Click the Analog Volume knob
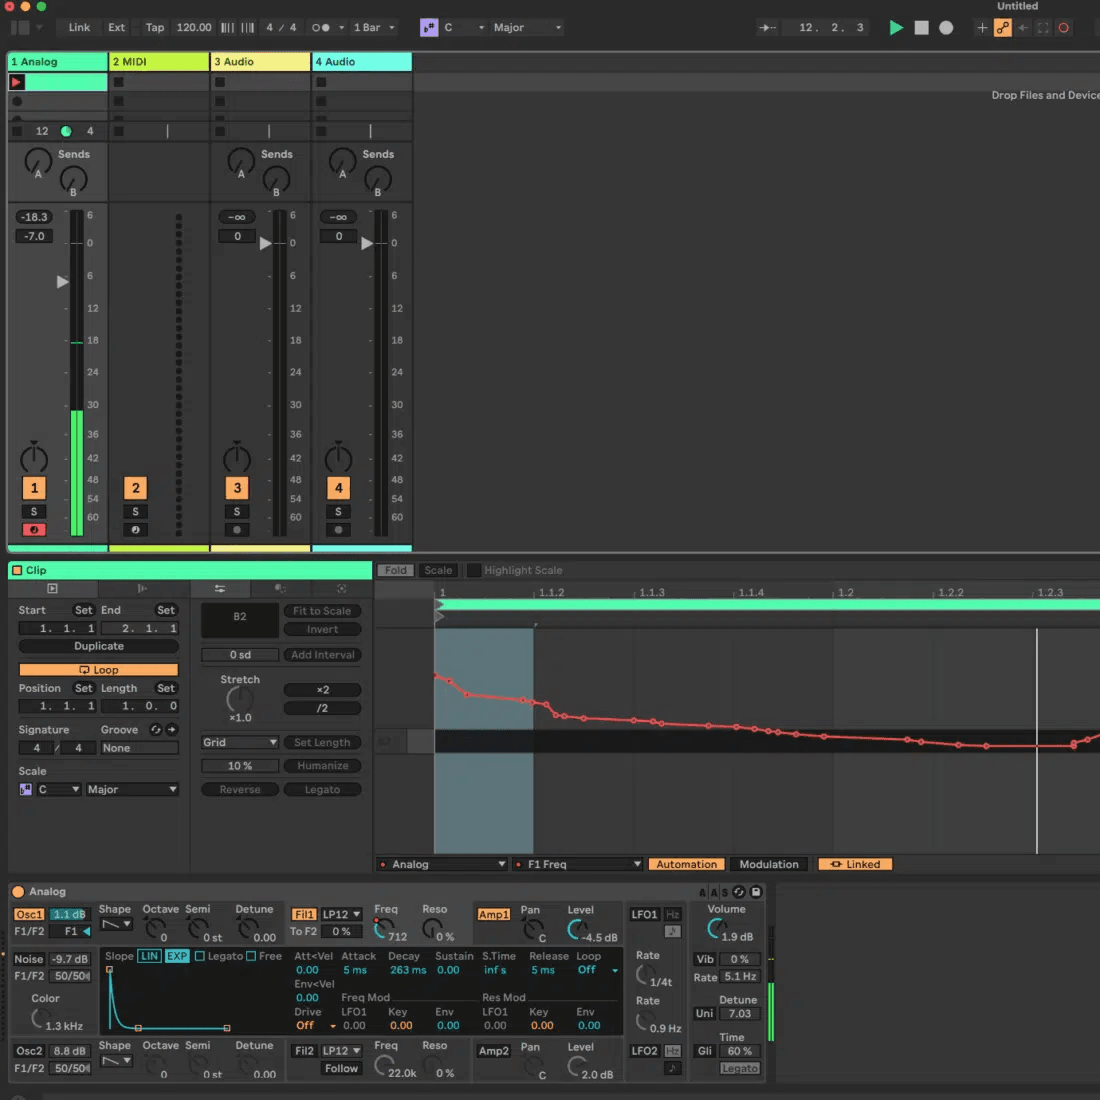 pyautogui.click(x=716, y=929)
